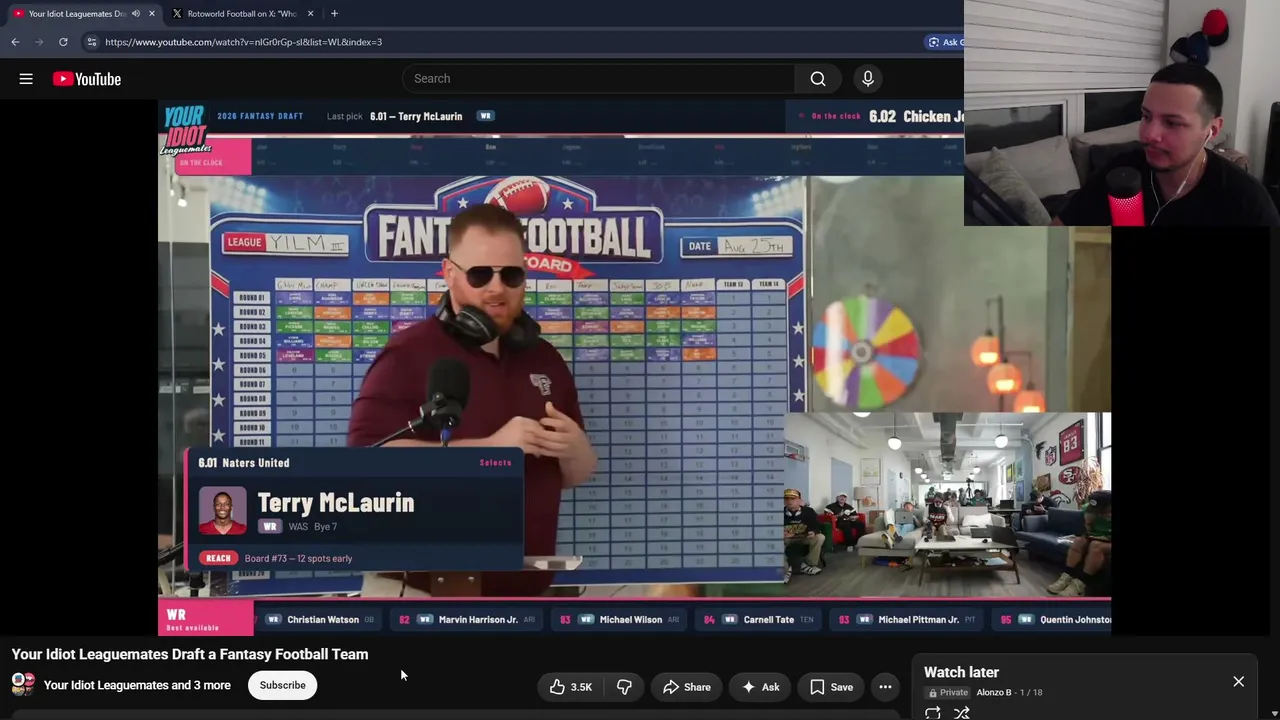Click 'Michael Pittman Jr.' in the ticker
The width and height of the screenshot is (1280, 720).
point(918,620)
